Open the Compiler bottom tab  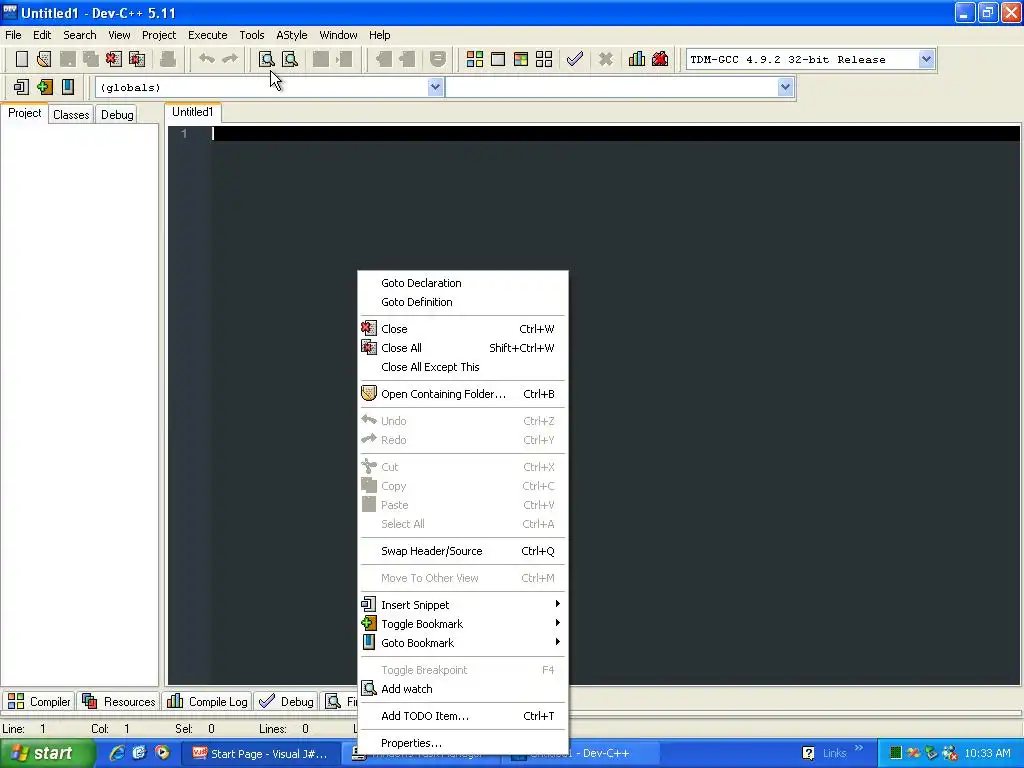coord(39,701)
